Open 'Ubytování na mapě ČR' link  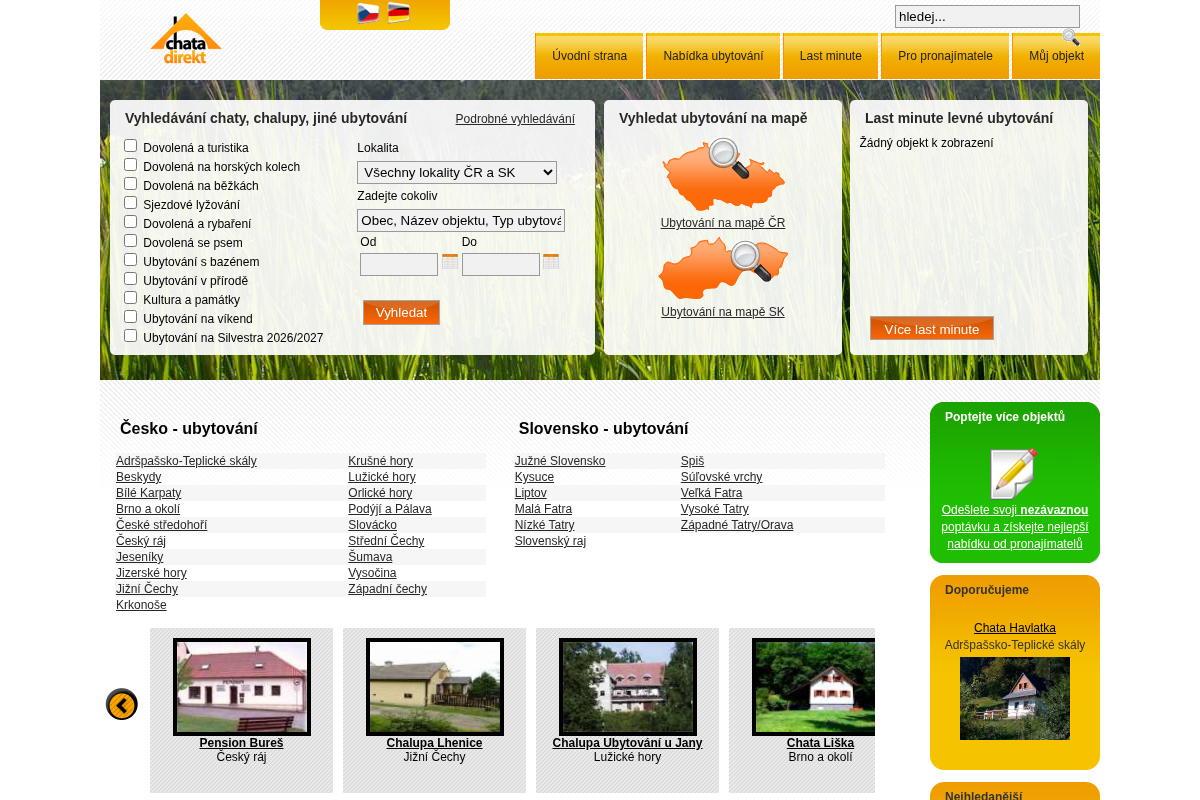(723, 223)
